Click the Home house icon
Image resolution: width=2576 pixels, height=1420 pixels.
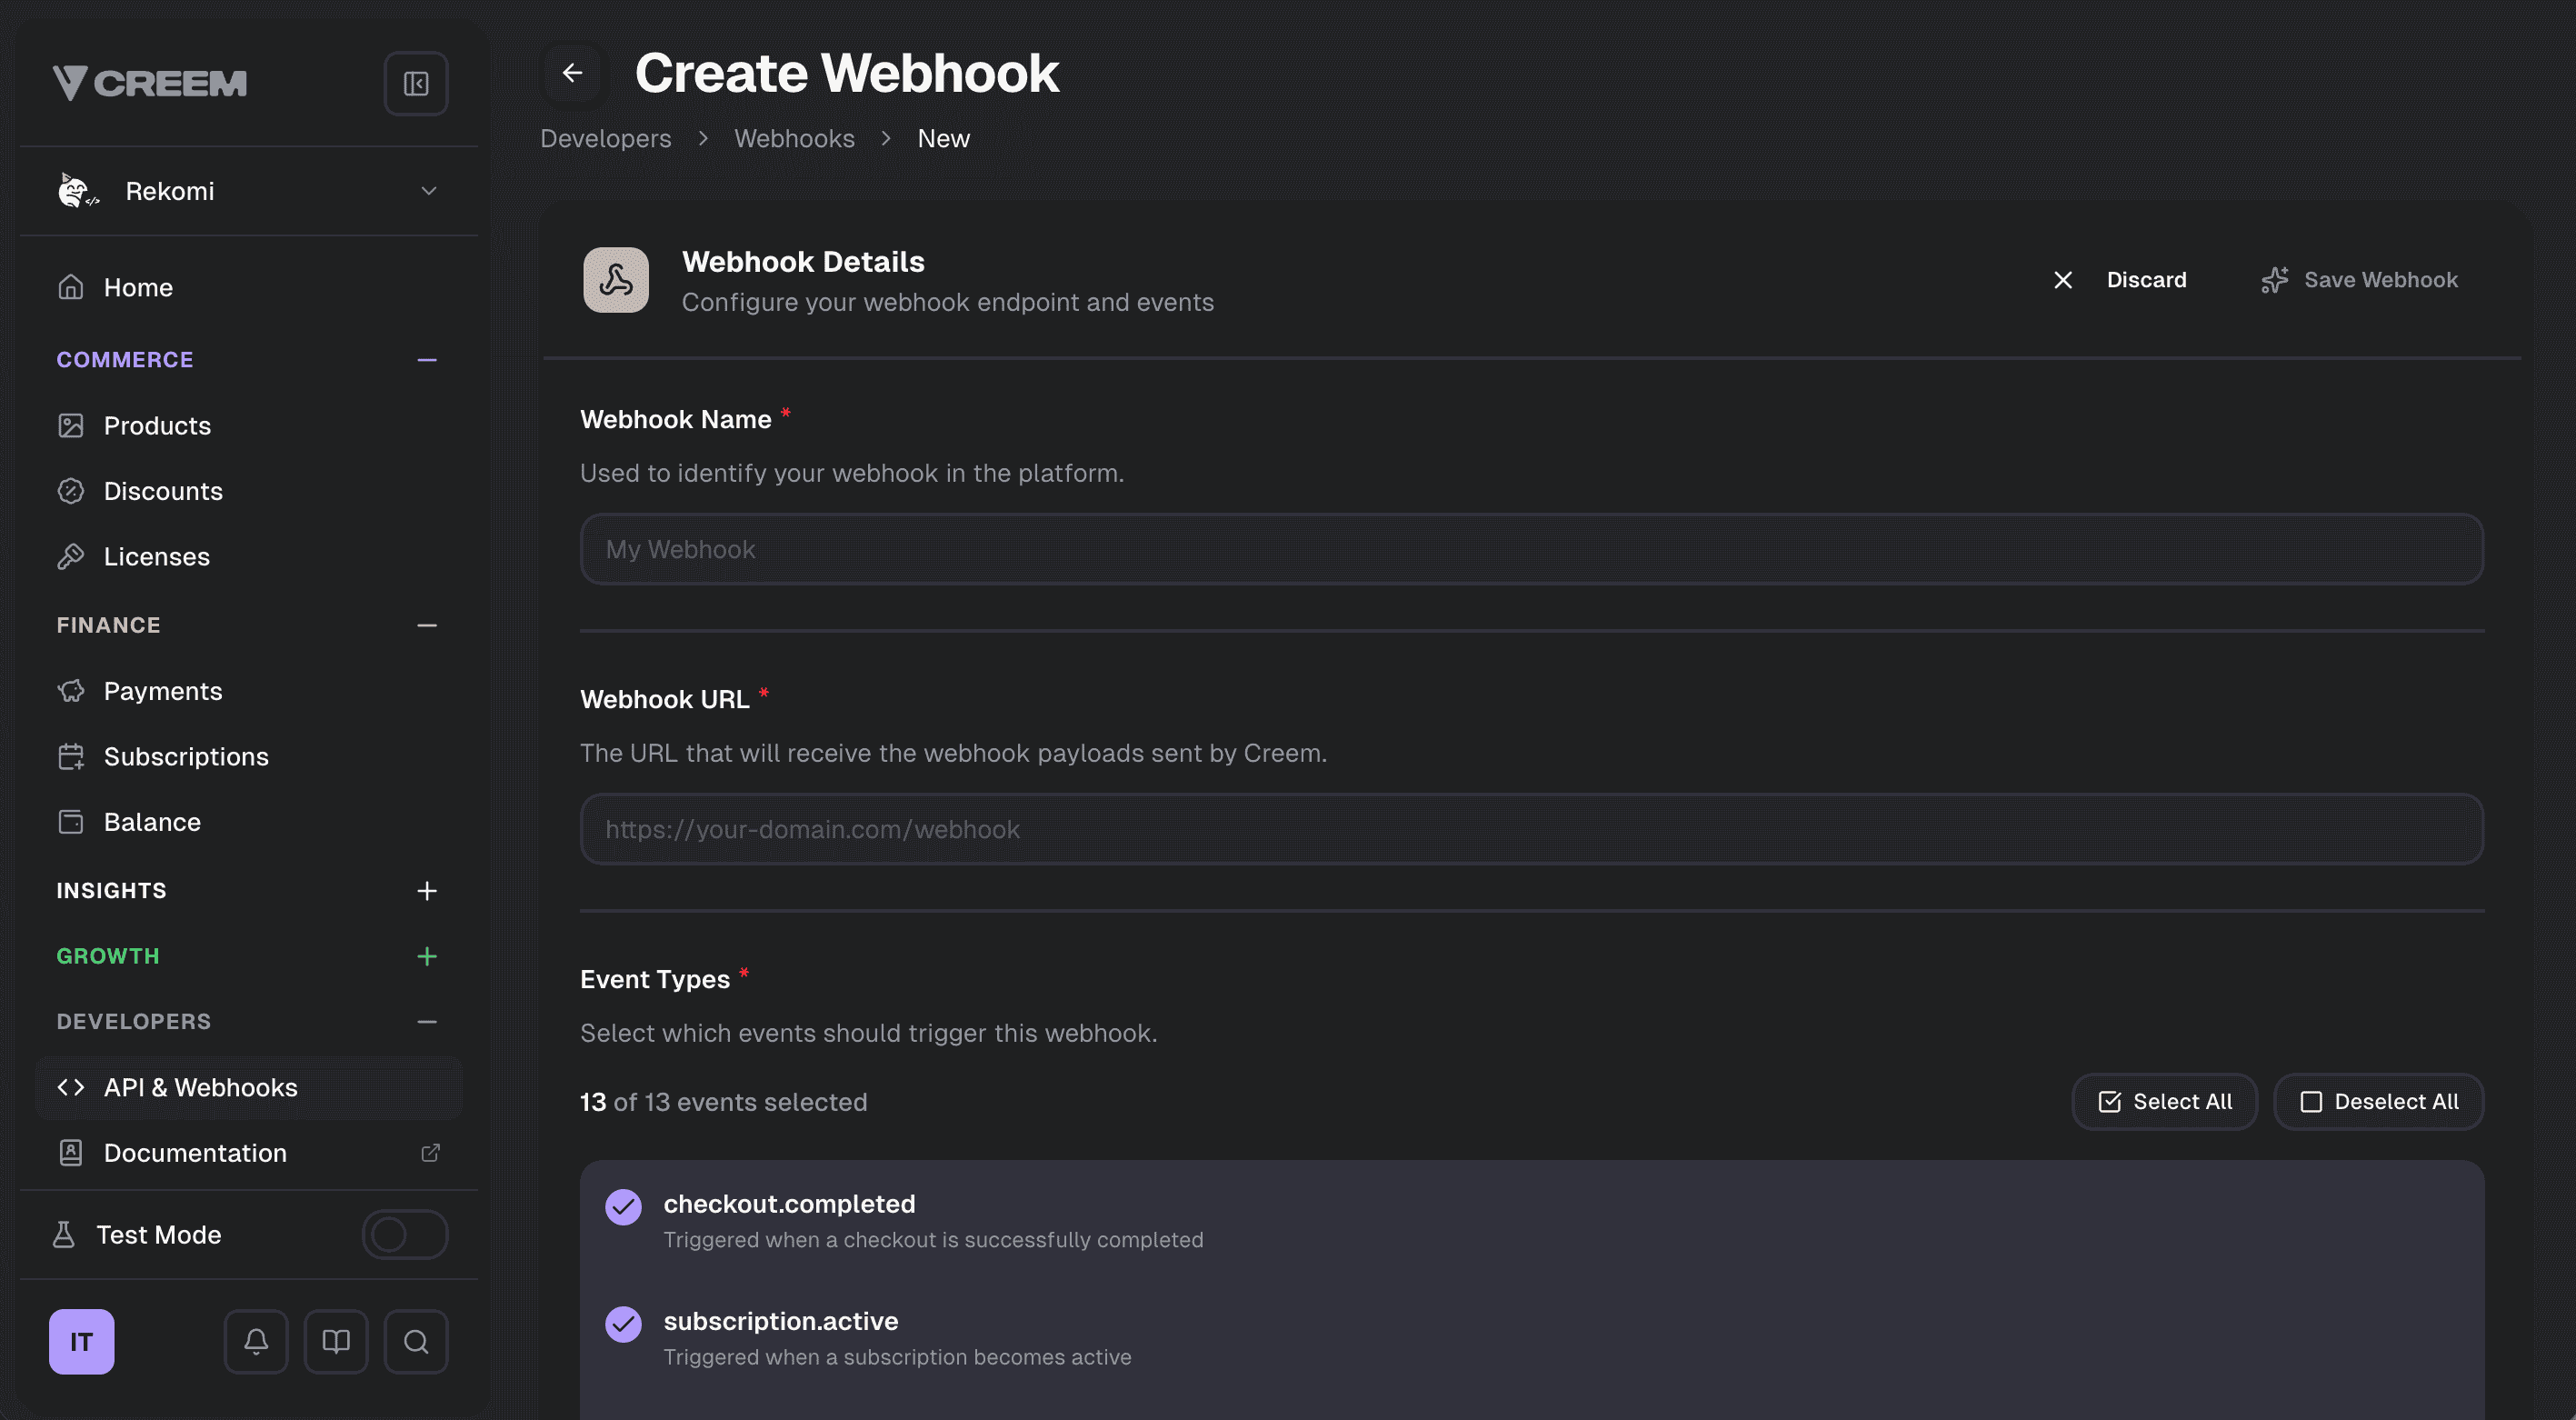pos(70,288)
